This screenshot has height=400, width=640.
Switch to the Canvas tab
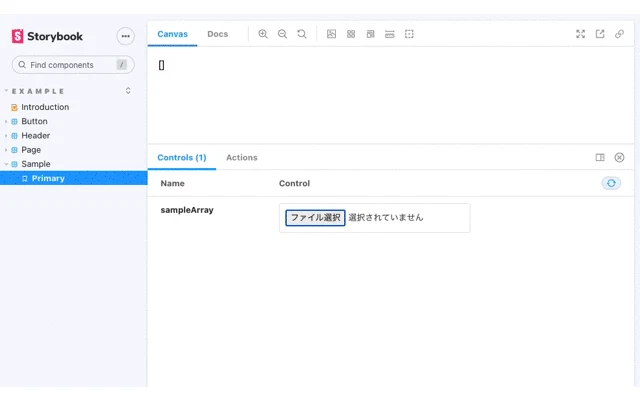(172, 34)
